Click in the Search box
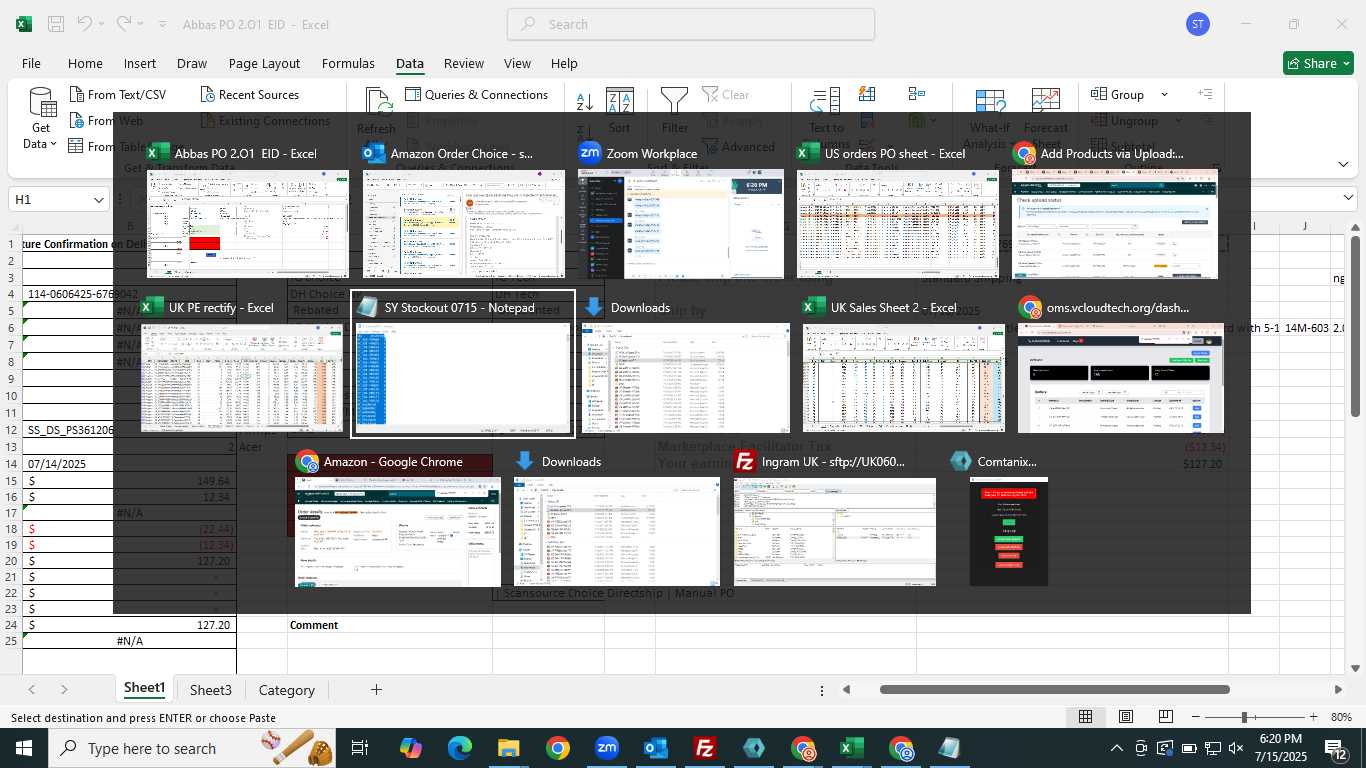The image size is (1366, 768). 691,24
